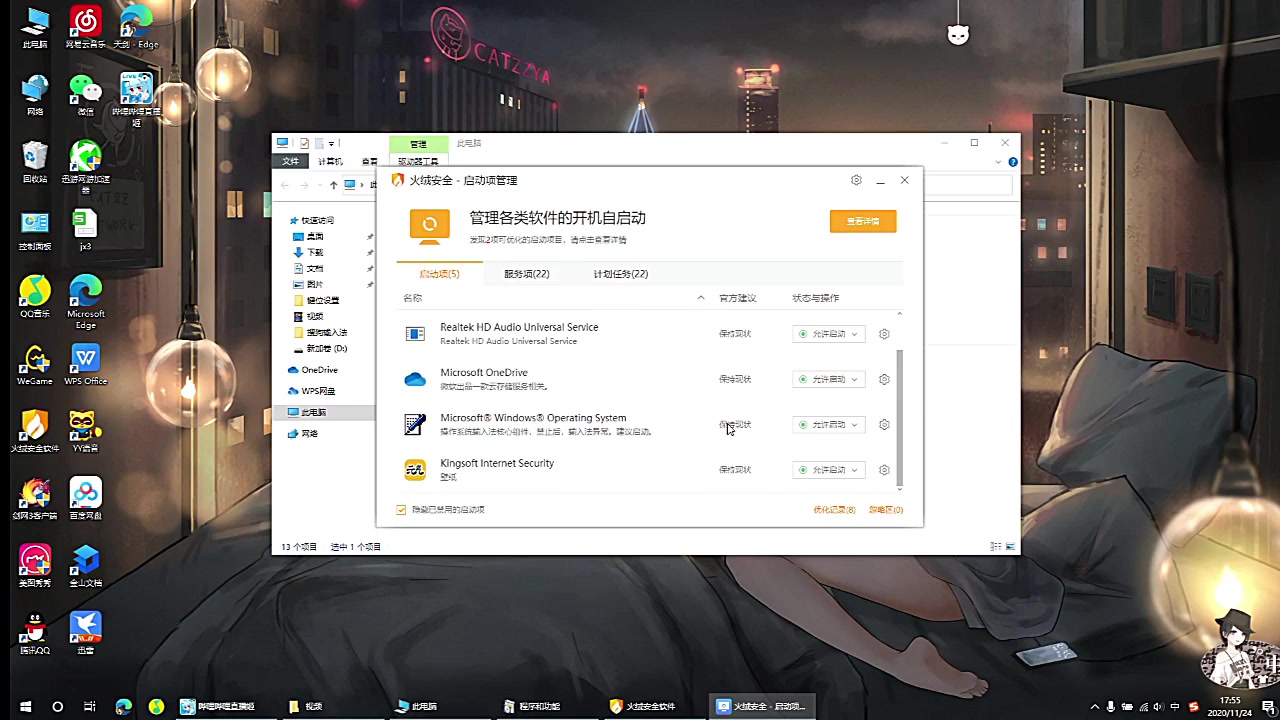Open settings gear for Microsoft OneDrive row

pos(884,379)
